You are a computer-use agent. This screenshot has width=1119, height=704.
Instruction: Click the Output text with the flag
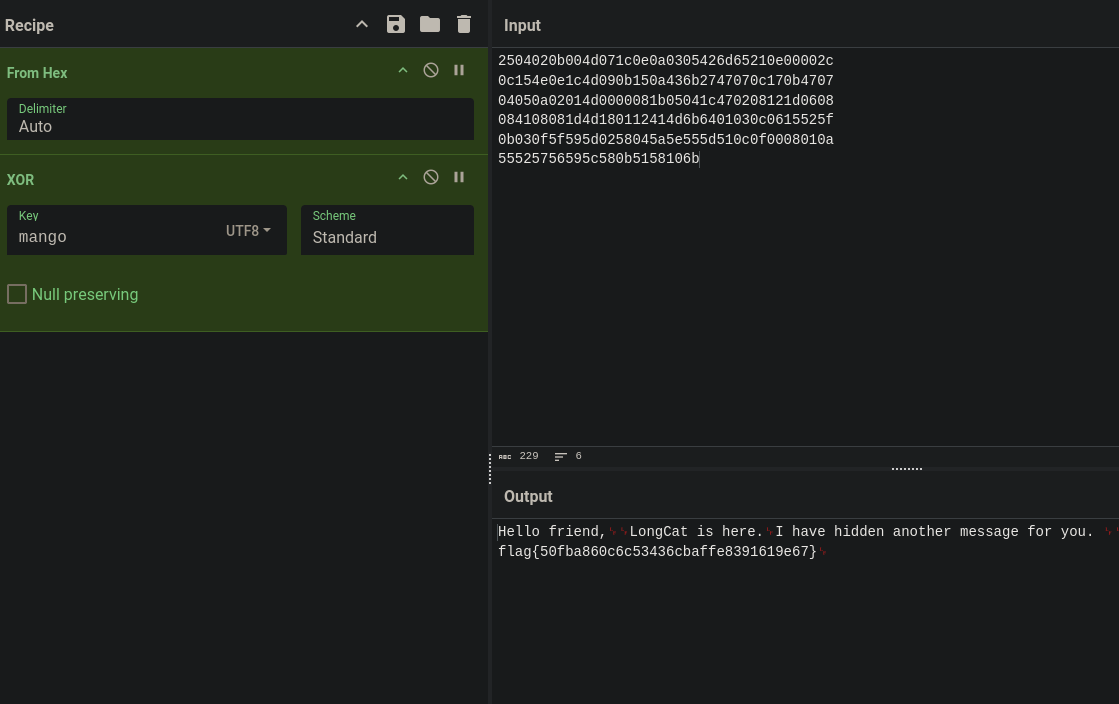point(657,551)
